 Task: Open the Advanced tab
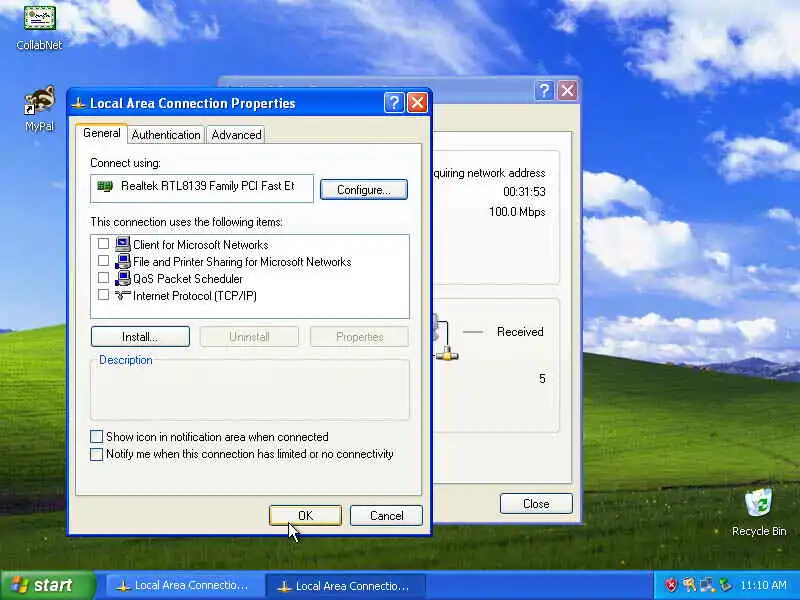tap(236, 135)
